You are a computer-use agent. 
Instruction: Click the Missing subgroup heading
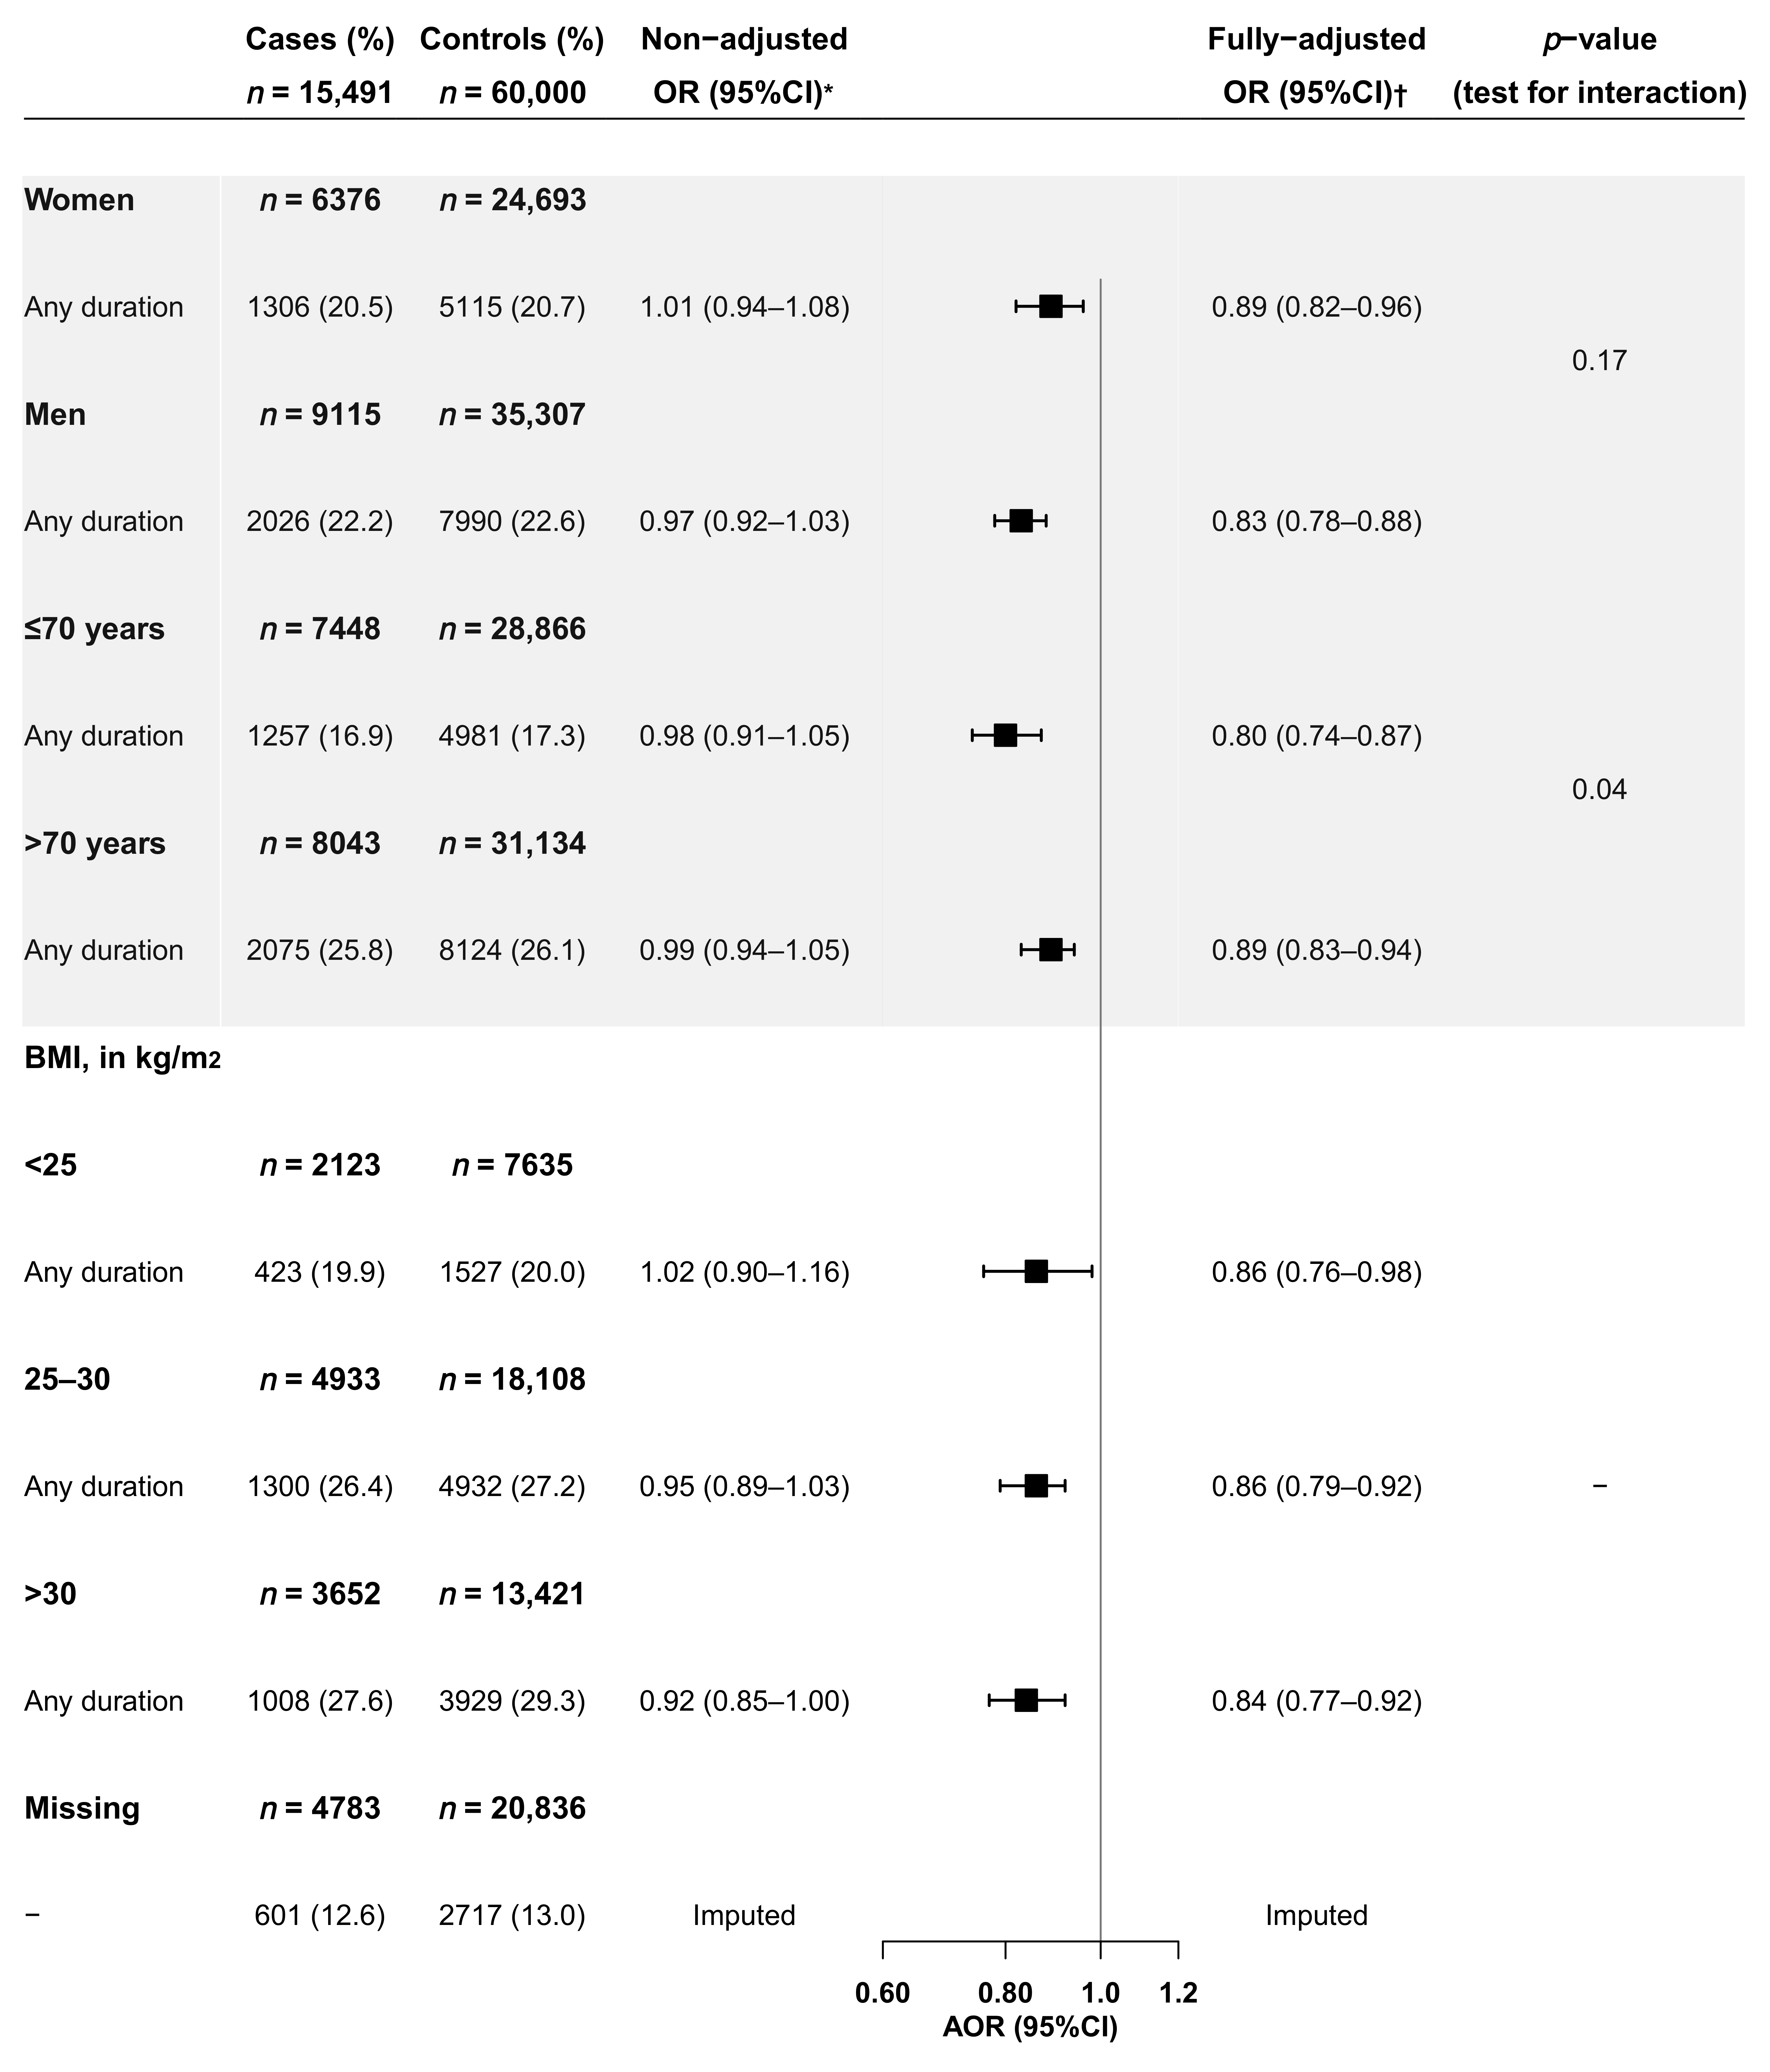[x=82, y=1808]
